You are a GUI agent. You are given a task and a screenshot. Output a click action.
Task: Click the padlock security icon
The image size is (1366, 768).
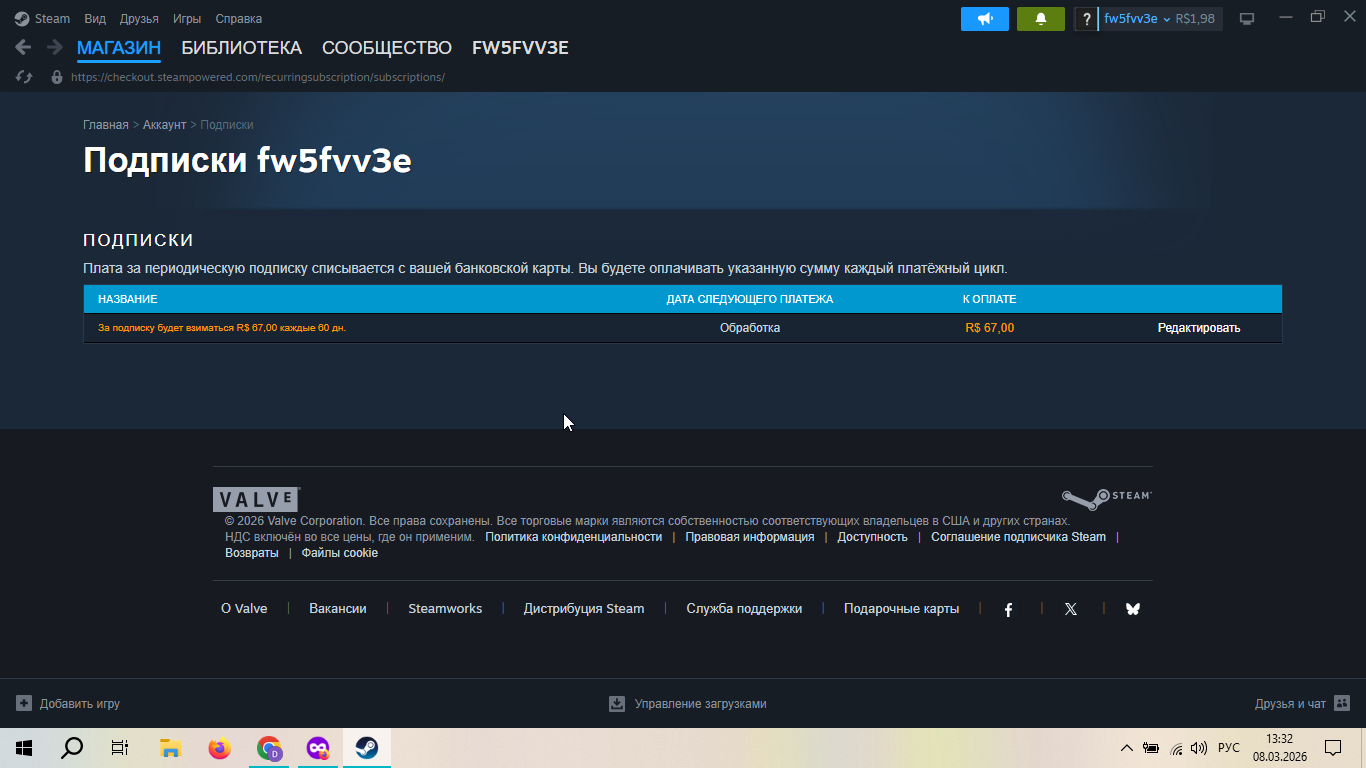[57, 77]
